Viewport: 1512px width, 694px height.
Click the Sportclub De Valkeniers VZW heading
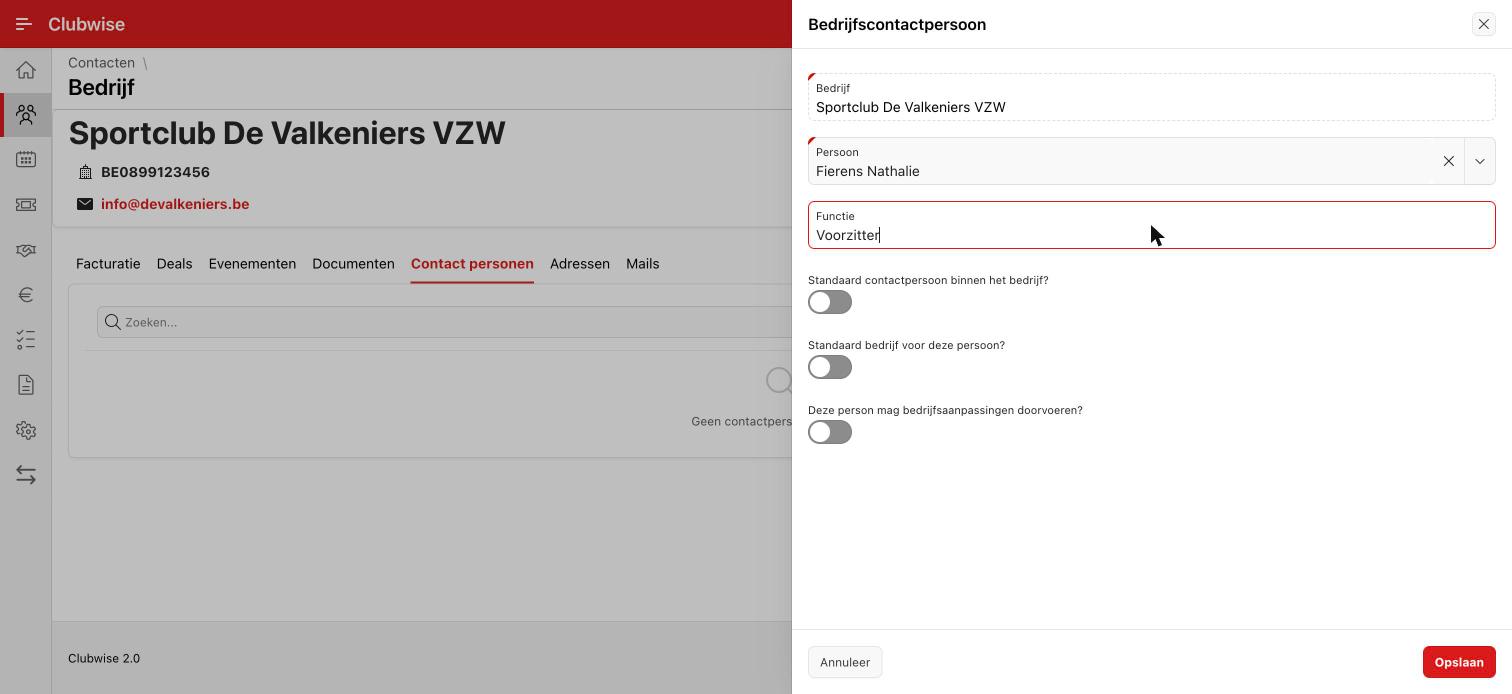pyautogui.click(x=287, y=133)
